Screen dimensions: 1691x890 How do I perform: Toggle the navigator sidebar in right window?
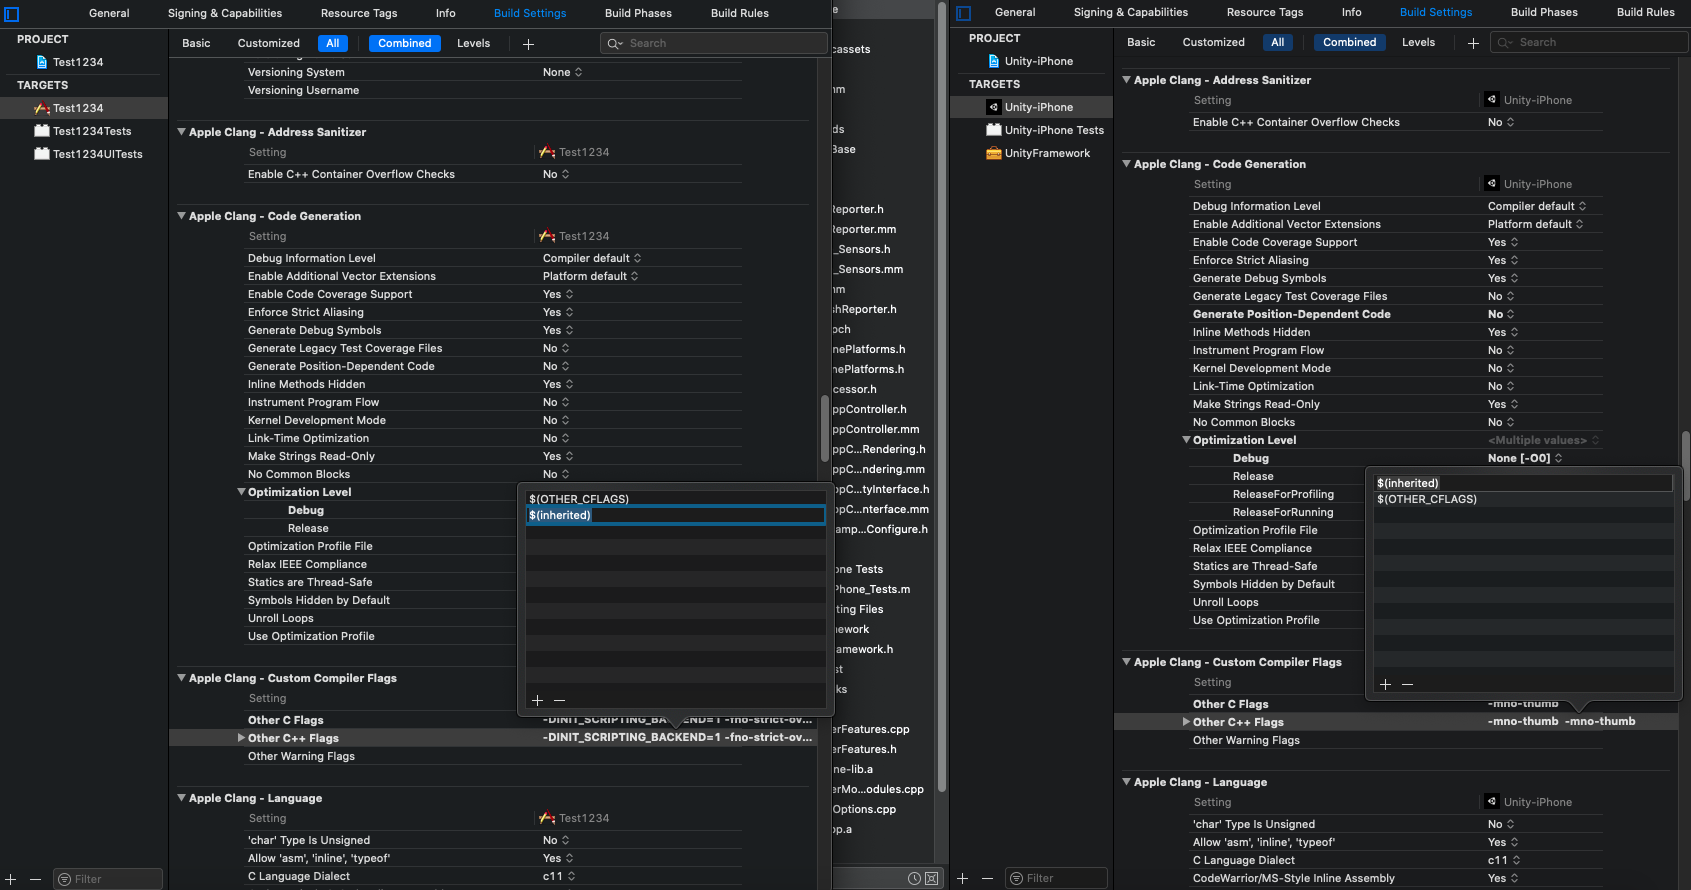click(x=964, y=13)
